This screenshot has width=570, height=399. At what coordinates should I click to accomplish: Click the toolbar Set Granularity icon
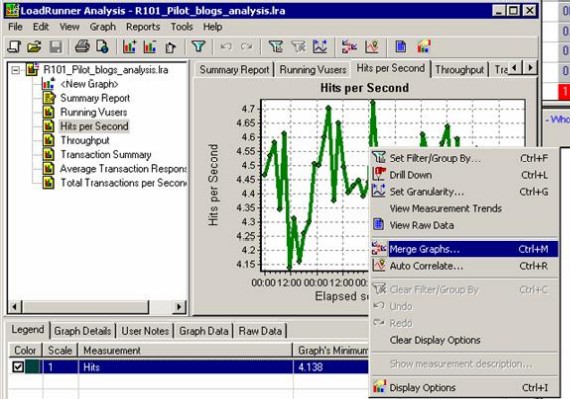(320, 47)
